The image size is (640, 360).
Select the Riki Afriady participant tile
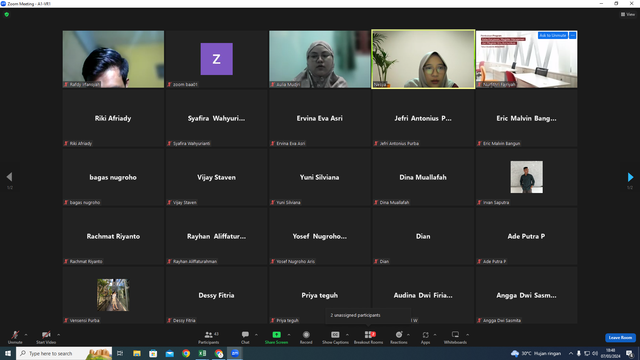[x=113, y=118]
